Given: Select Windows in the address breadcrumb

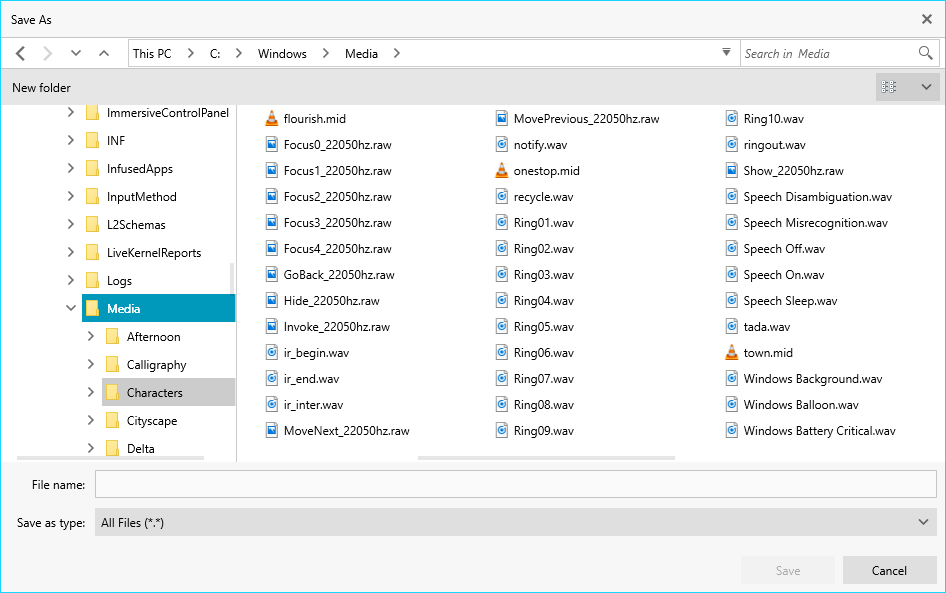Looking at the screenshot, I should 282,54.
